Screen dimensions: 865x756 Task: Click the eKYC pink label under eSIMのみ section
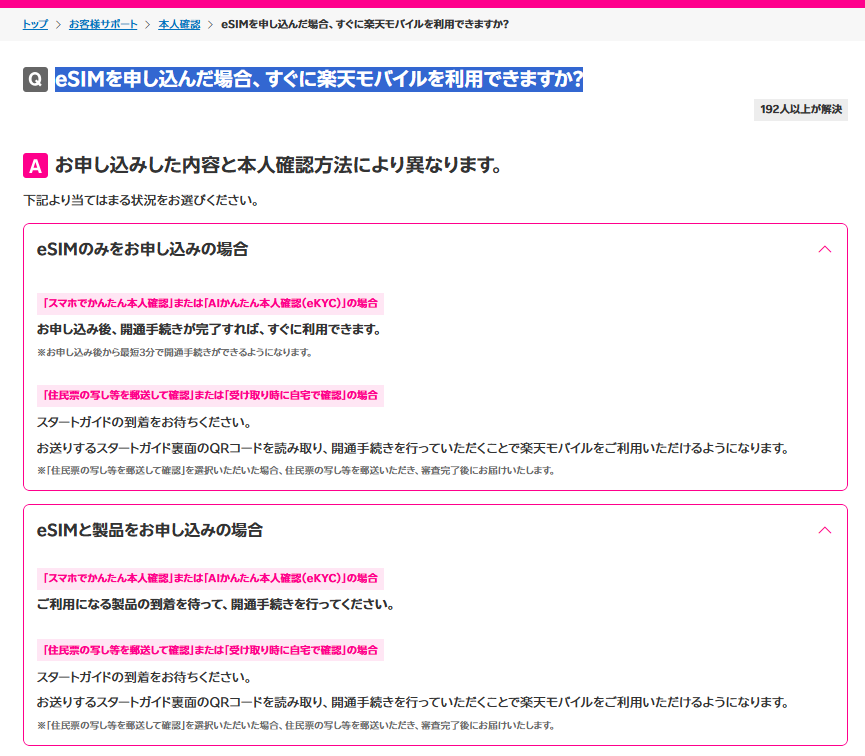point(210,303)
